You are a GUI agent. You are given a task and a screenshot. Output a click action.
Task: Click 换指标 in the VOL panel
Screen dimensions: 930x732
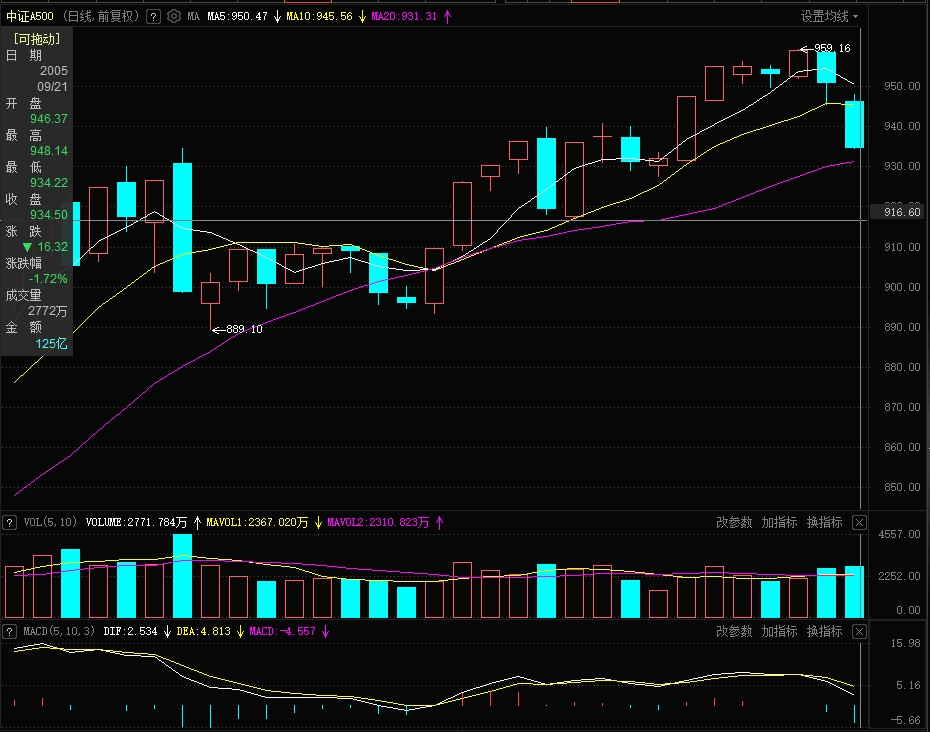pos(824,522)
